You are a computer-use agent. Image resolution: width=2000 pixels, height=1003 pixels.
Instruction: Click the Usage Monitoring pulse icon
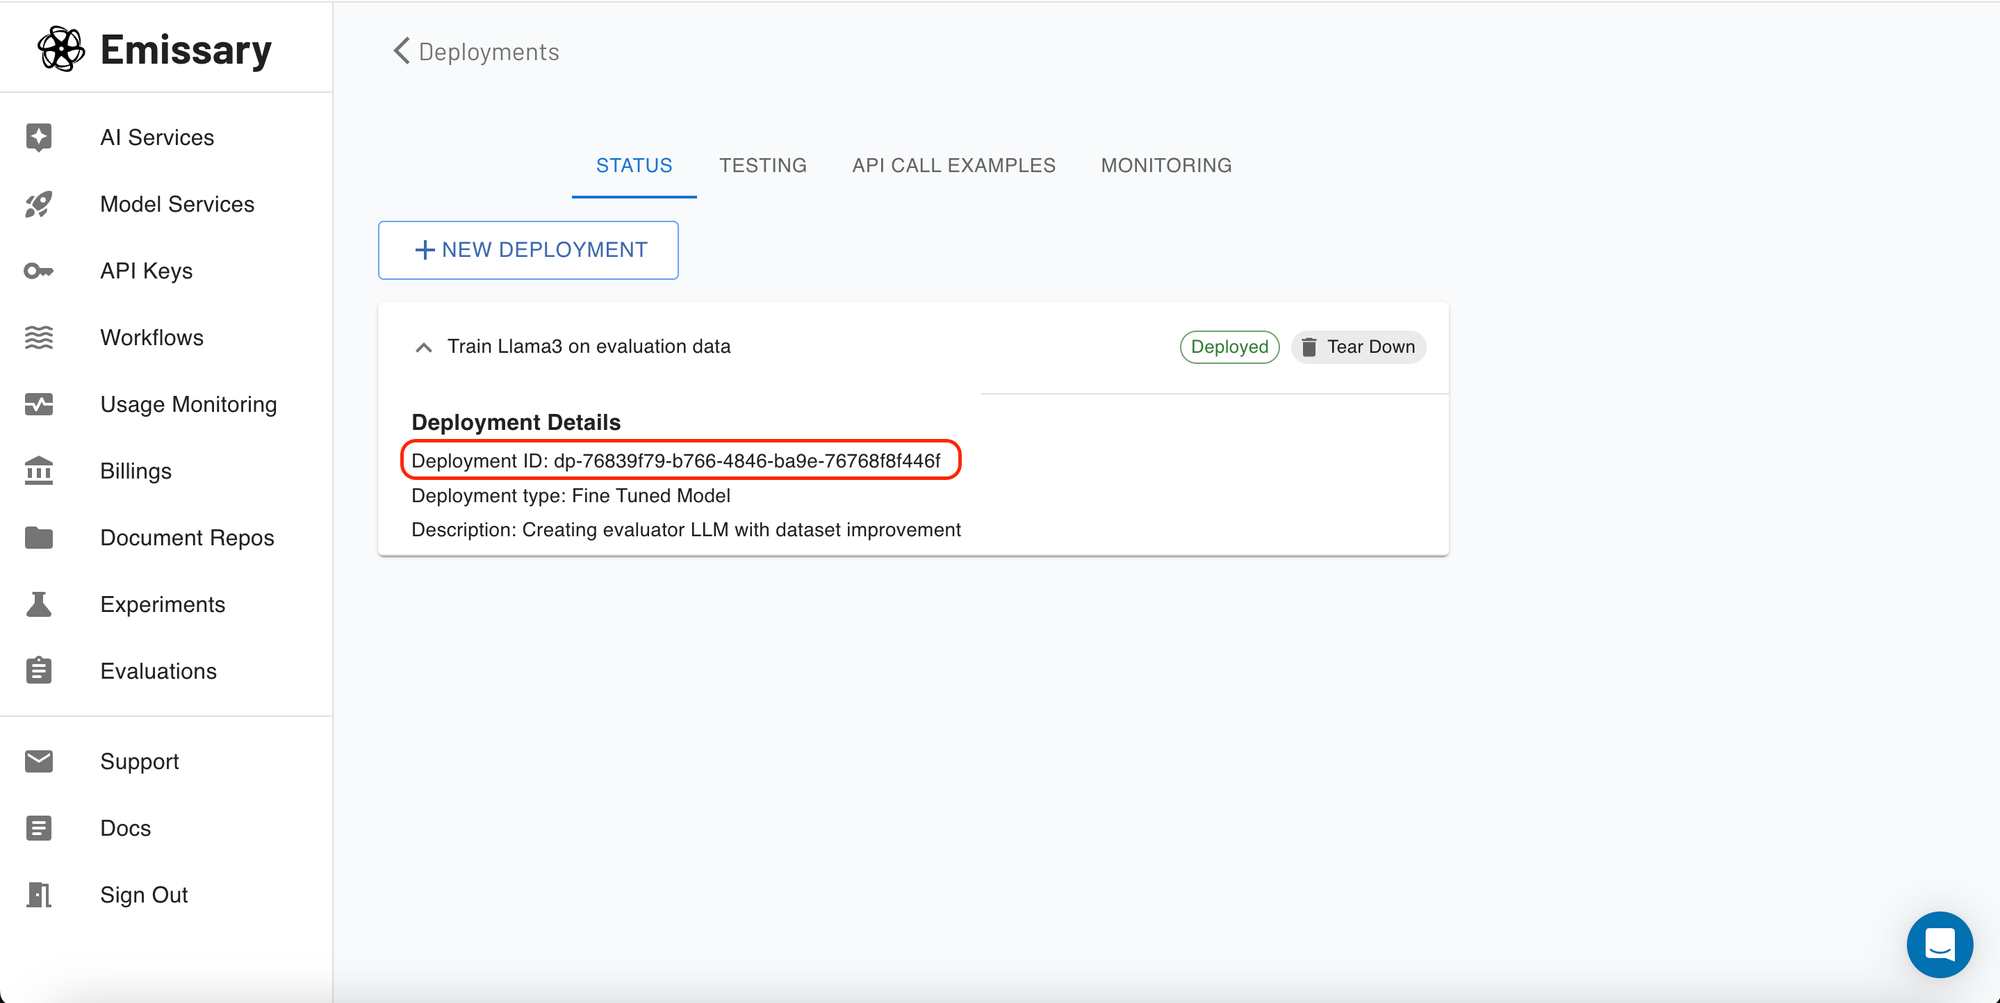pos(39,404)
